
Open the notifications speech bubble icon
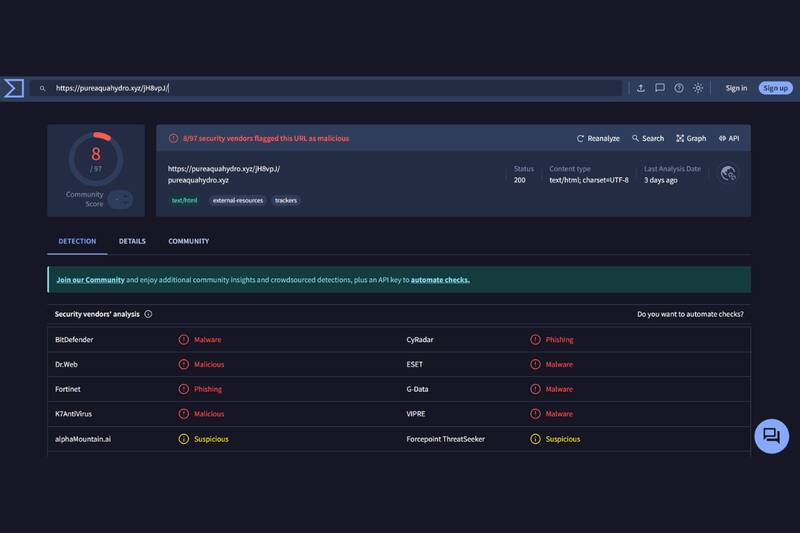[660, 88]
